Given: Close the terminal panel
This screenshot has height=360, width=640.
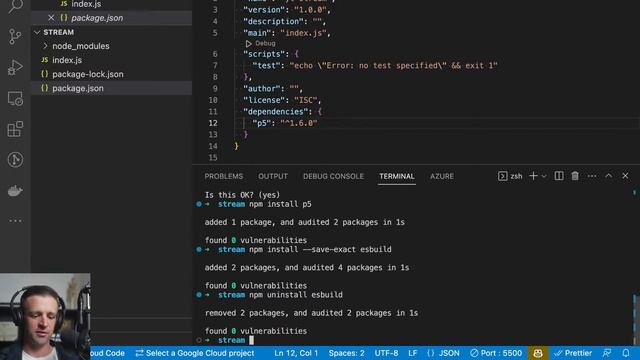Looking at the screenshot, I should (x=625, y=176).
